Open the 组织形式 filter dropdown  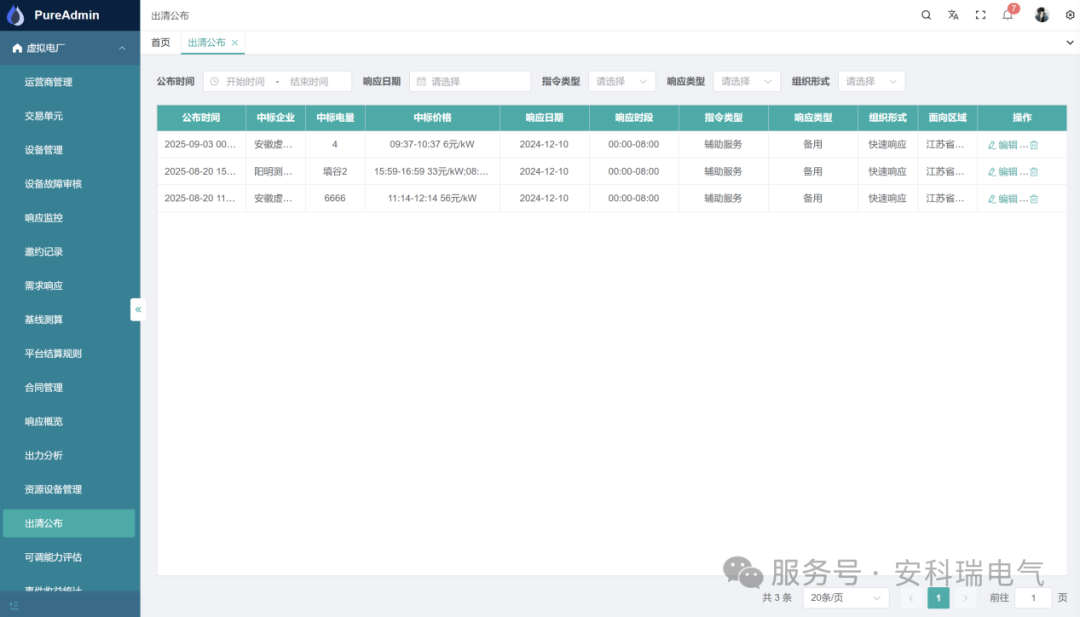pyautogui.click(x=869, y=81)
